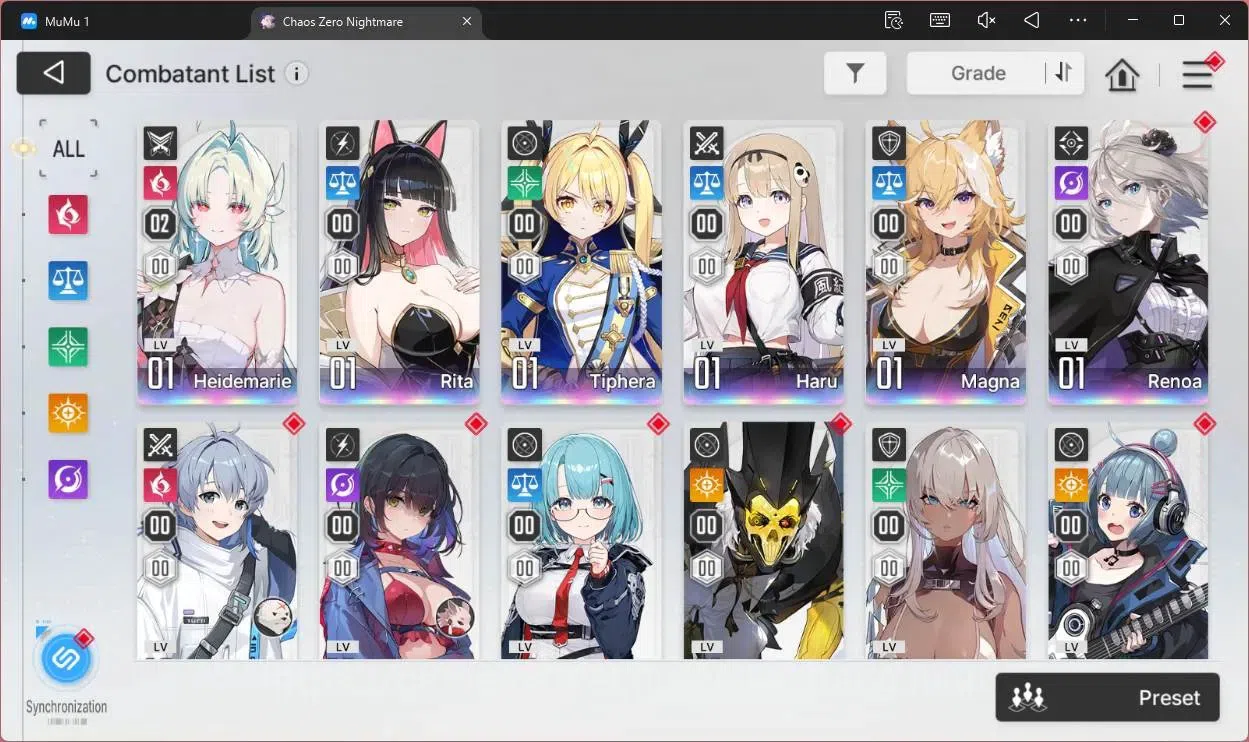Mute the emulator sound

click(x=986, y=20)
